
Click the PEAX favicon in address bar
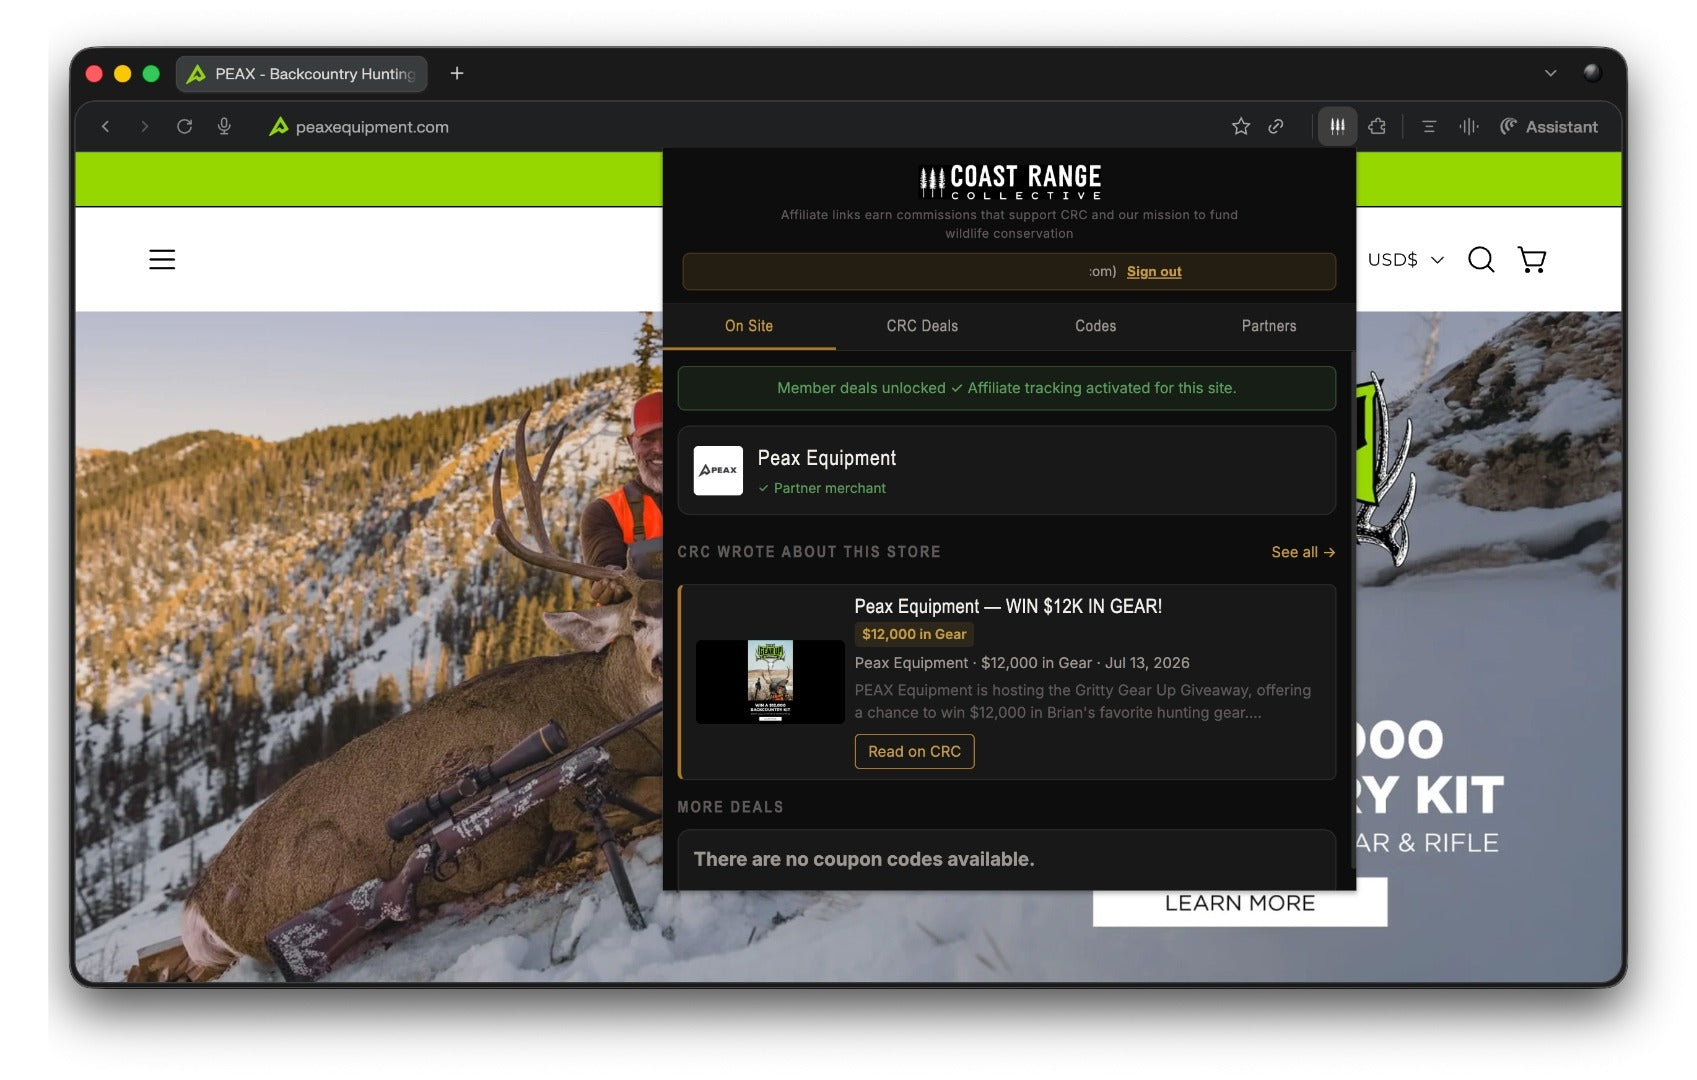[x=279, y=126]
